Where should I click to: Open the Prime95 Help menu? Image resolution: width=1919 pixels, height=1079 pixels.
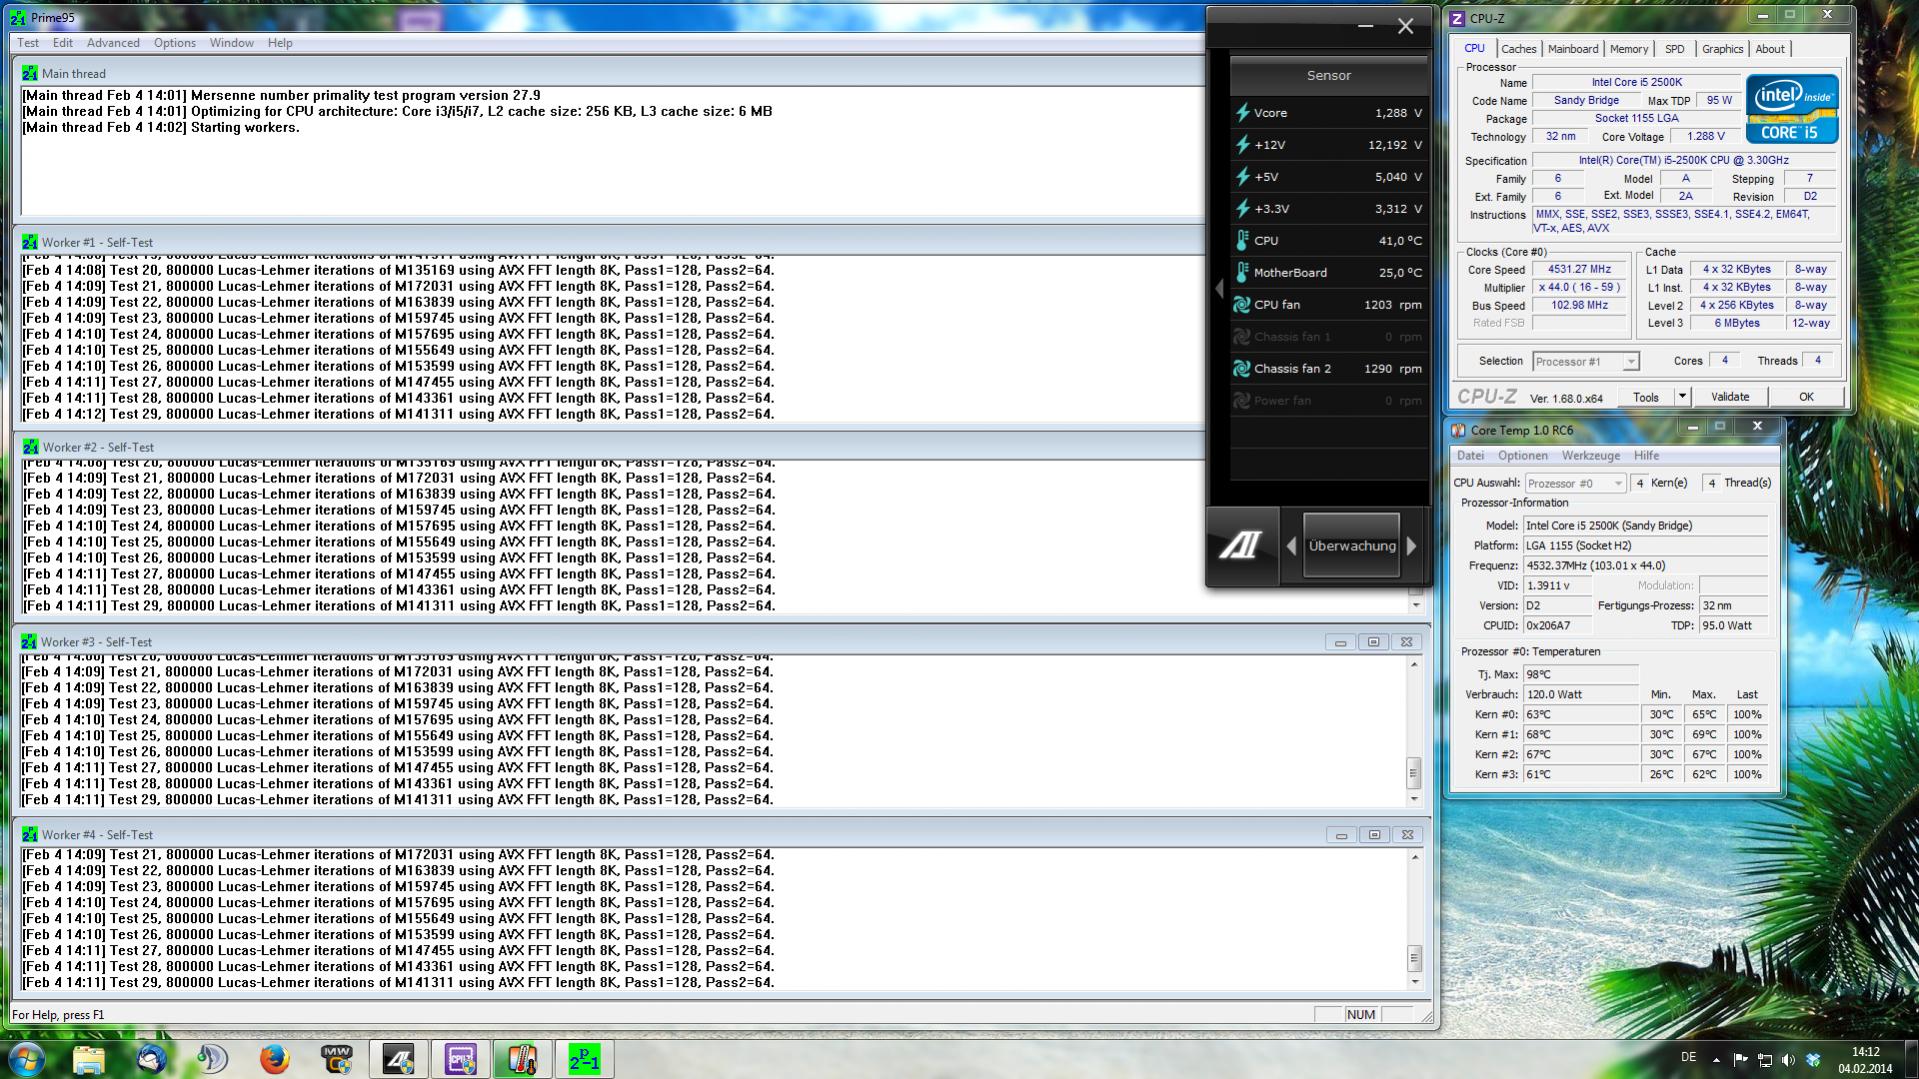pyautogui.click(x=280, y=43)
